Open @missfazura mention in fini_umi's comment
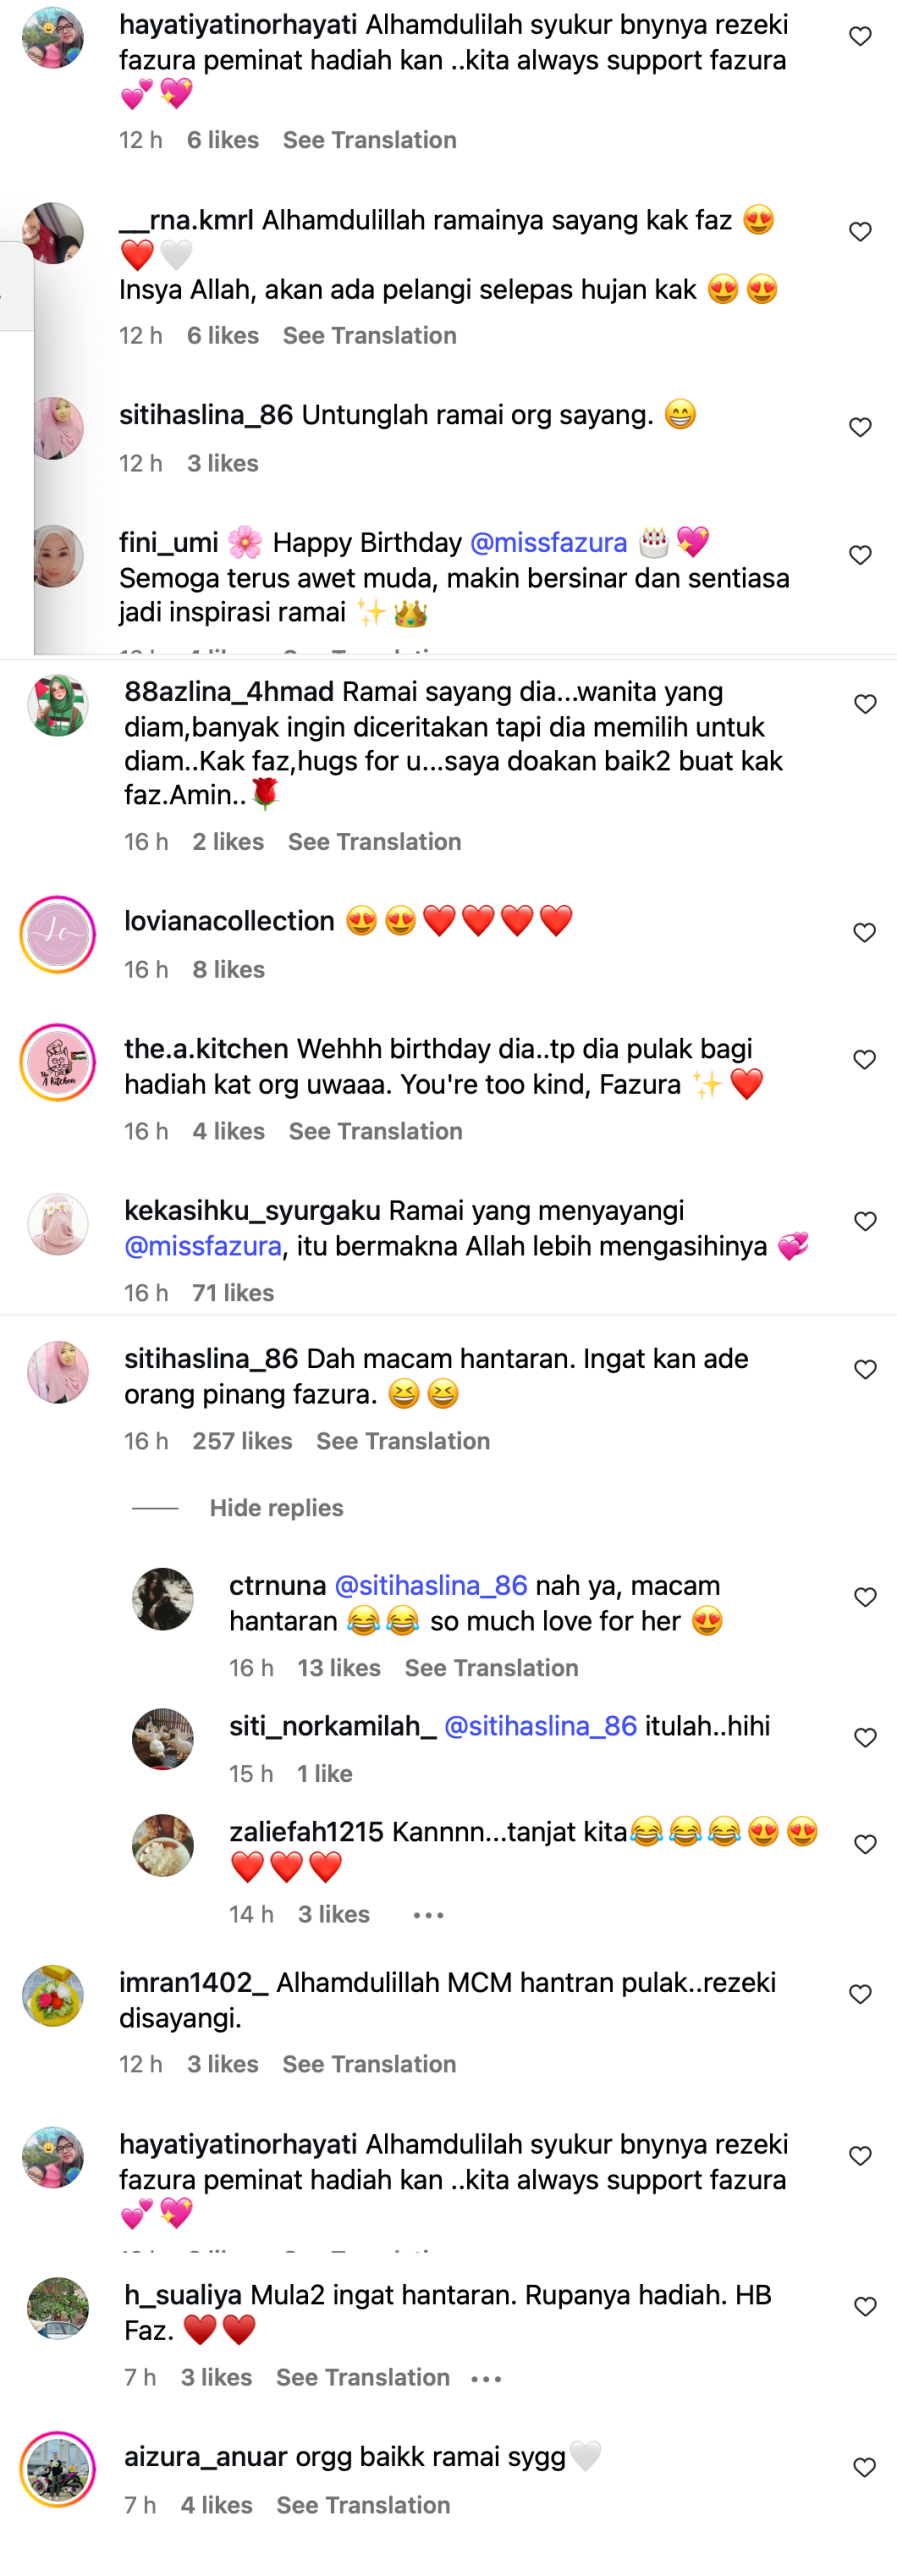The height and width of the screenshot is (2560, 897). [x=548, y=543]
